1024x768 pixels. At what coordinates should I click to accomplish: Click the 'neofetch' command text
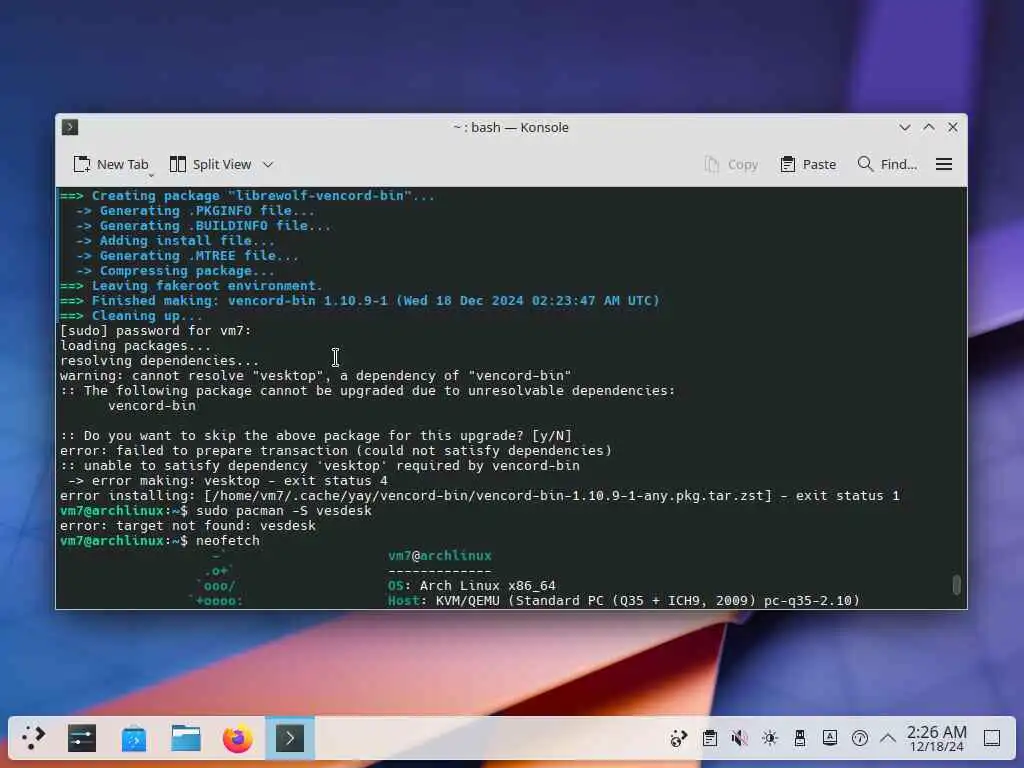227,541
